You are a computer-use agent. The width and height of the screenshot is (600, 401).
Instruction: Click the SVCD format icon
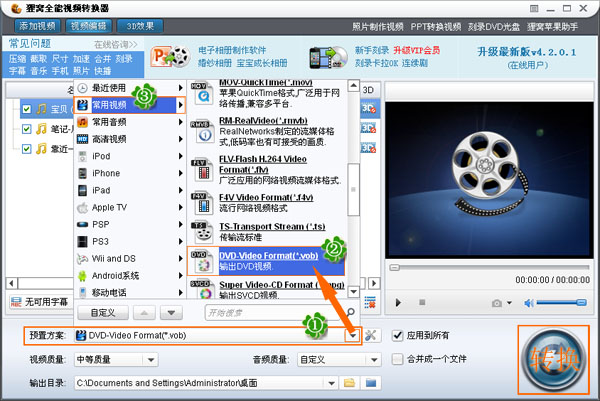tap(202, 289)
